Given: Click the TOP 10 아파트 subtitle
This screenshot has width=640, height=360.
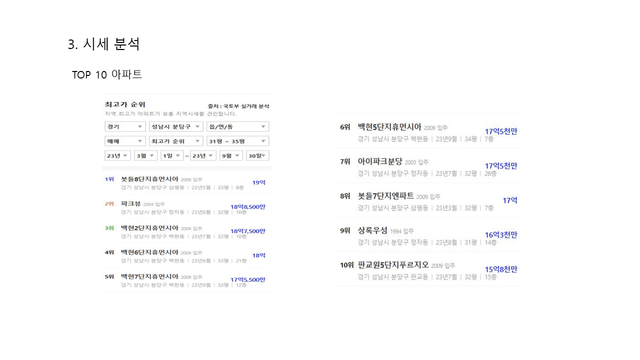Looking at the screenshot, I should (x=107, y=75).
